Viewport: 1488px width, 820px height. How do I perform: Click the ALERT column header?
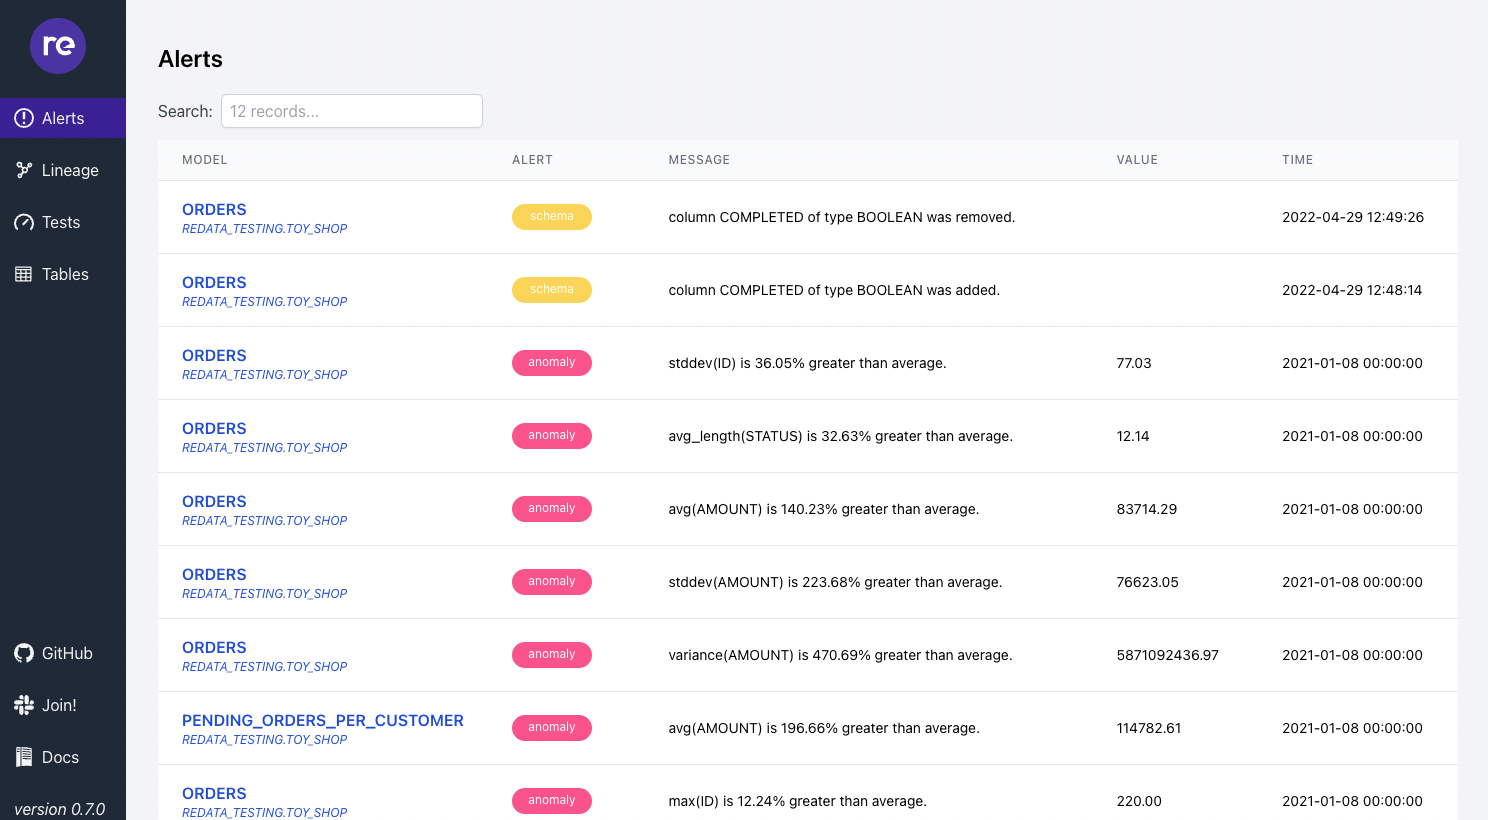532,160
